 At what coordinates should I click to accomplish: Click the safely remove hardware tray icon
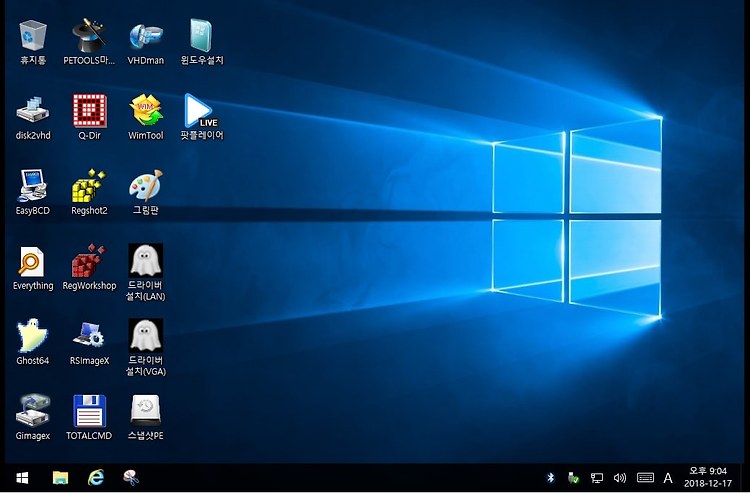click(573, 478)
